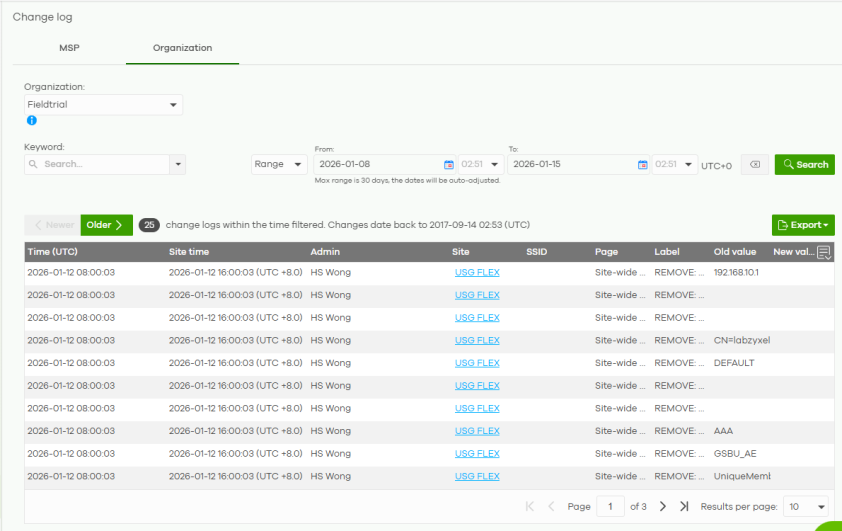Open the column settings icon in table header
This screenshot has width=842, height=531.
(x=824, y=252)
